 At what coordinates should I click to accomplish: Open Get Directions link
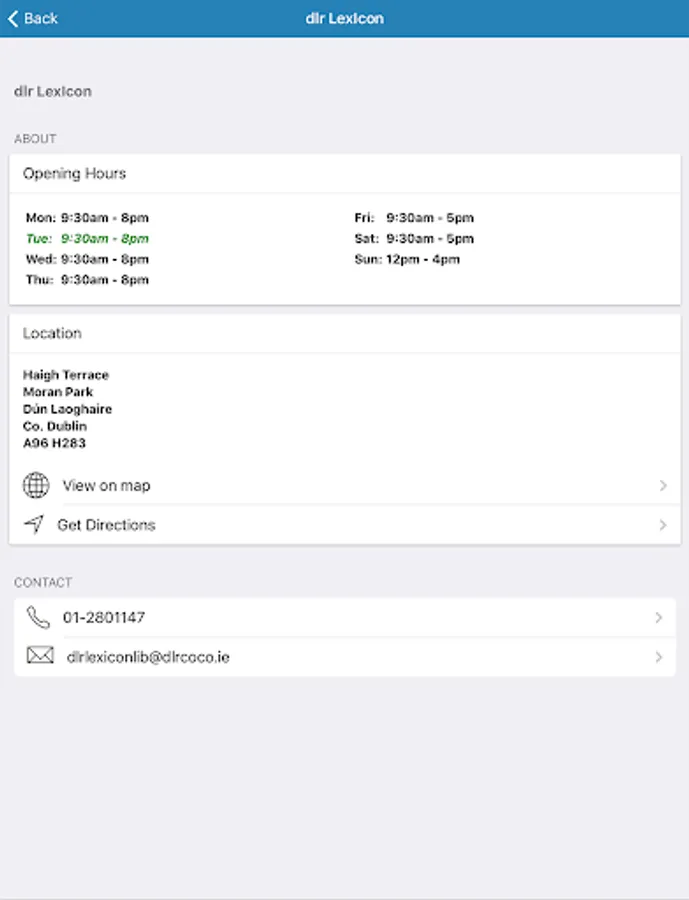tap(106, 525)
